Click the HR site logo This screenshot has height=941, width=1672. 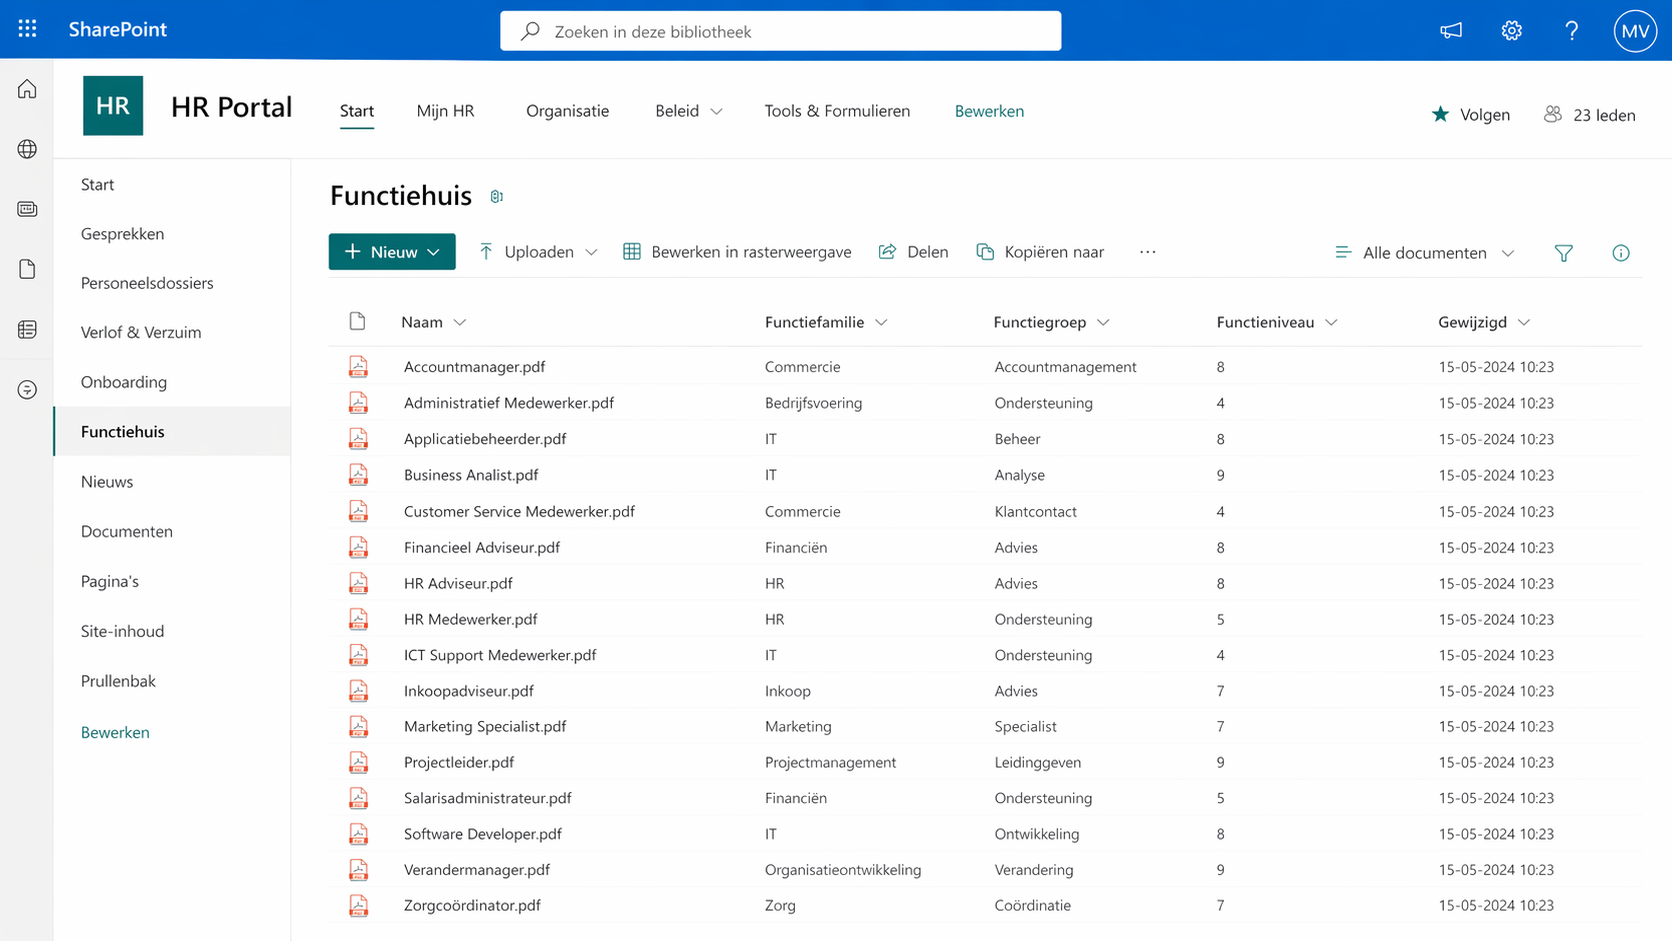tap(113, 106)
